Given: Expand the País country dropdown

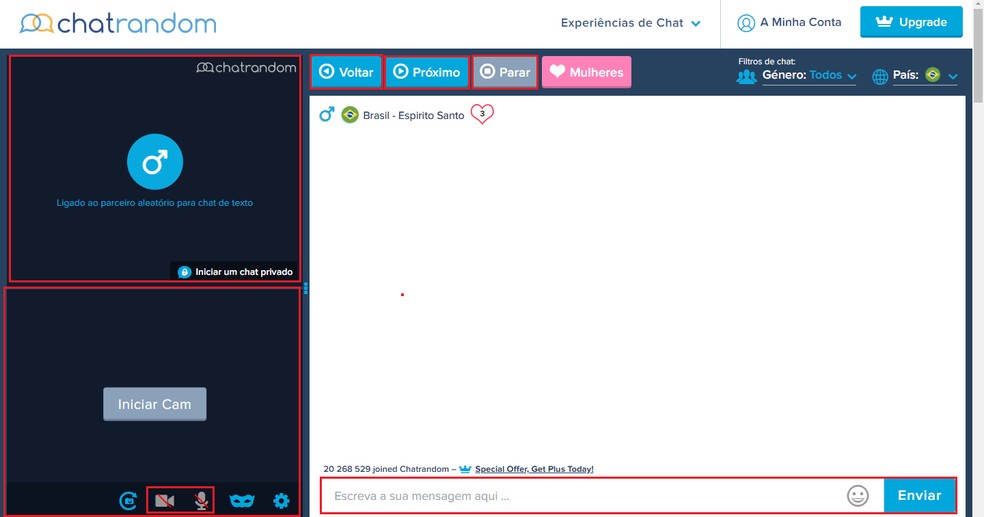Looking at the screenshot, I should [x=926, y=75].
